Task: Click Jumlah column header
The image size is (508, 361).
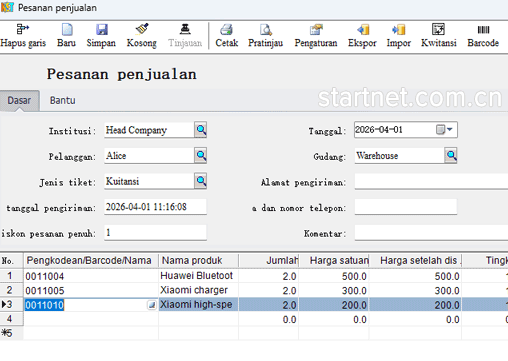Action: coord(269,260)
